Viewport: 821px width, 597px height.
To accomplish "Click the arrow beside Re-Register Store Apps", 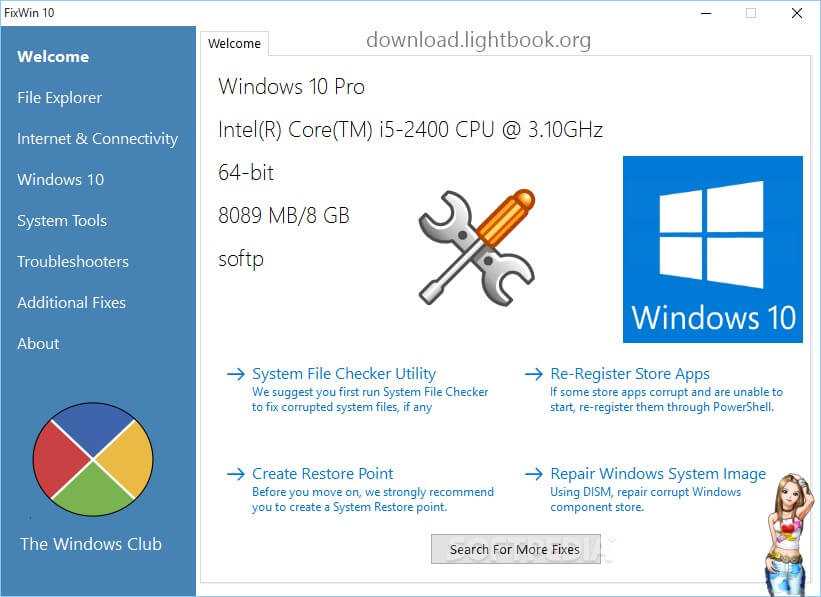I will [534, 374].
